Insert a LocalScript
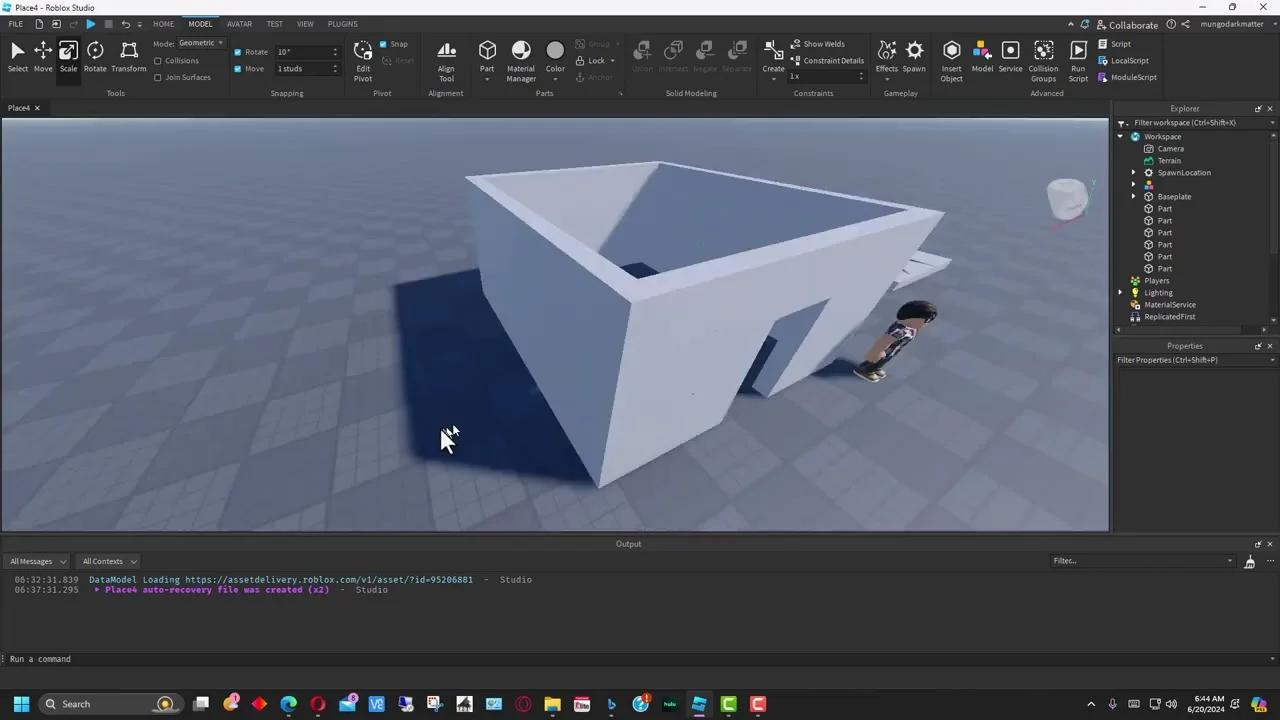The height and width of the screenshot is (720, 1280). [1123, 61]
